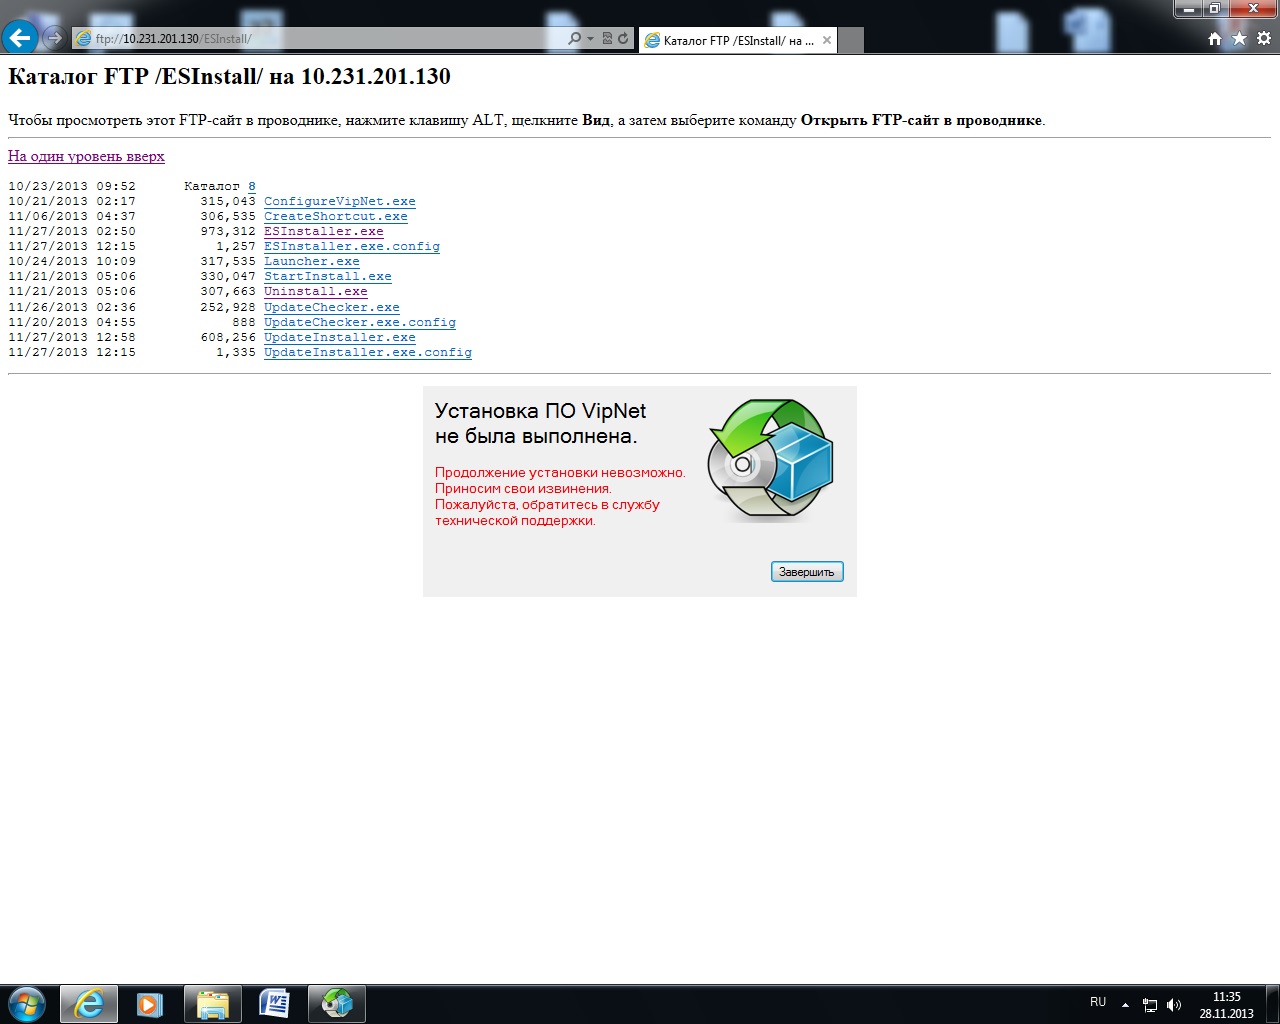Click the UpdateInstaller.exe.config link
The width and height of the screenshot is (1280, 1024).
click(x=367, y=352)
